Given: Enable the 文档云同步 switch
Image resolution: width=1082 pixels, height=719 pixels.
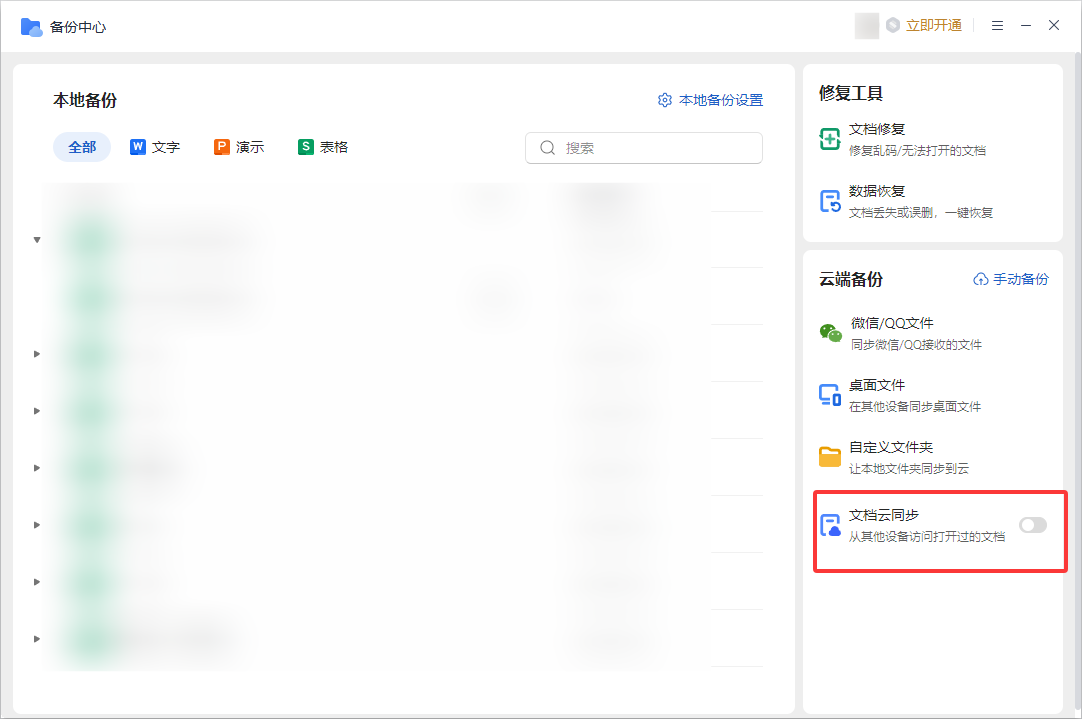Looking at the screenshot, I should 1032,523.
